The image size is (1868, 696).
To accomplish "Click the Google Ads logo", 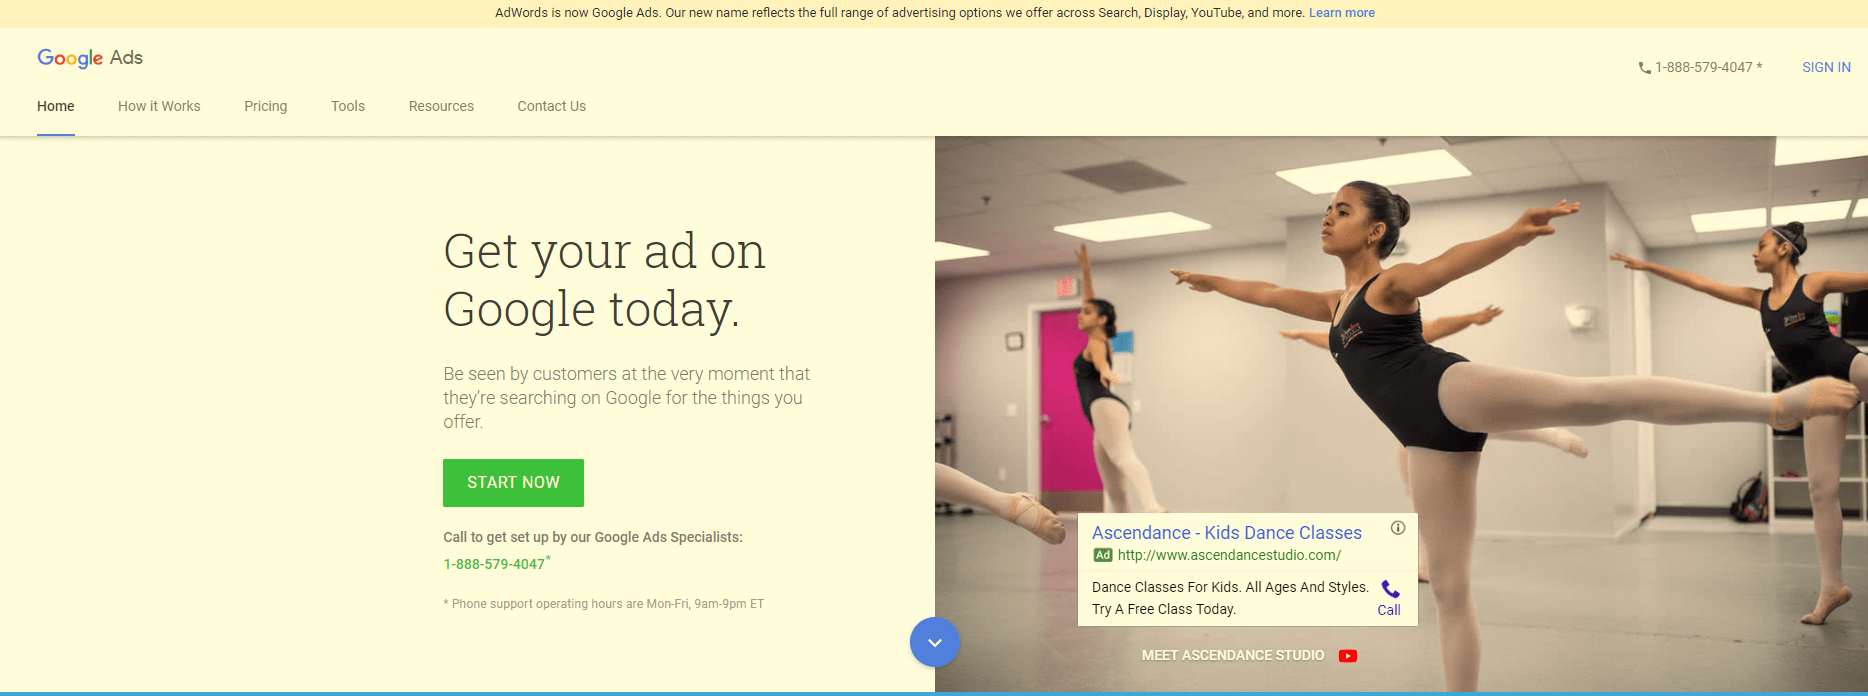I will (90, 58).
